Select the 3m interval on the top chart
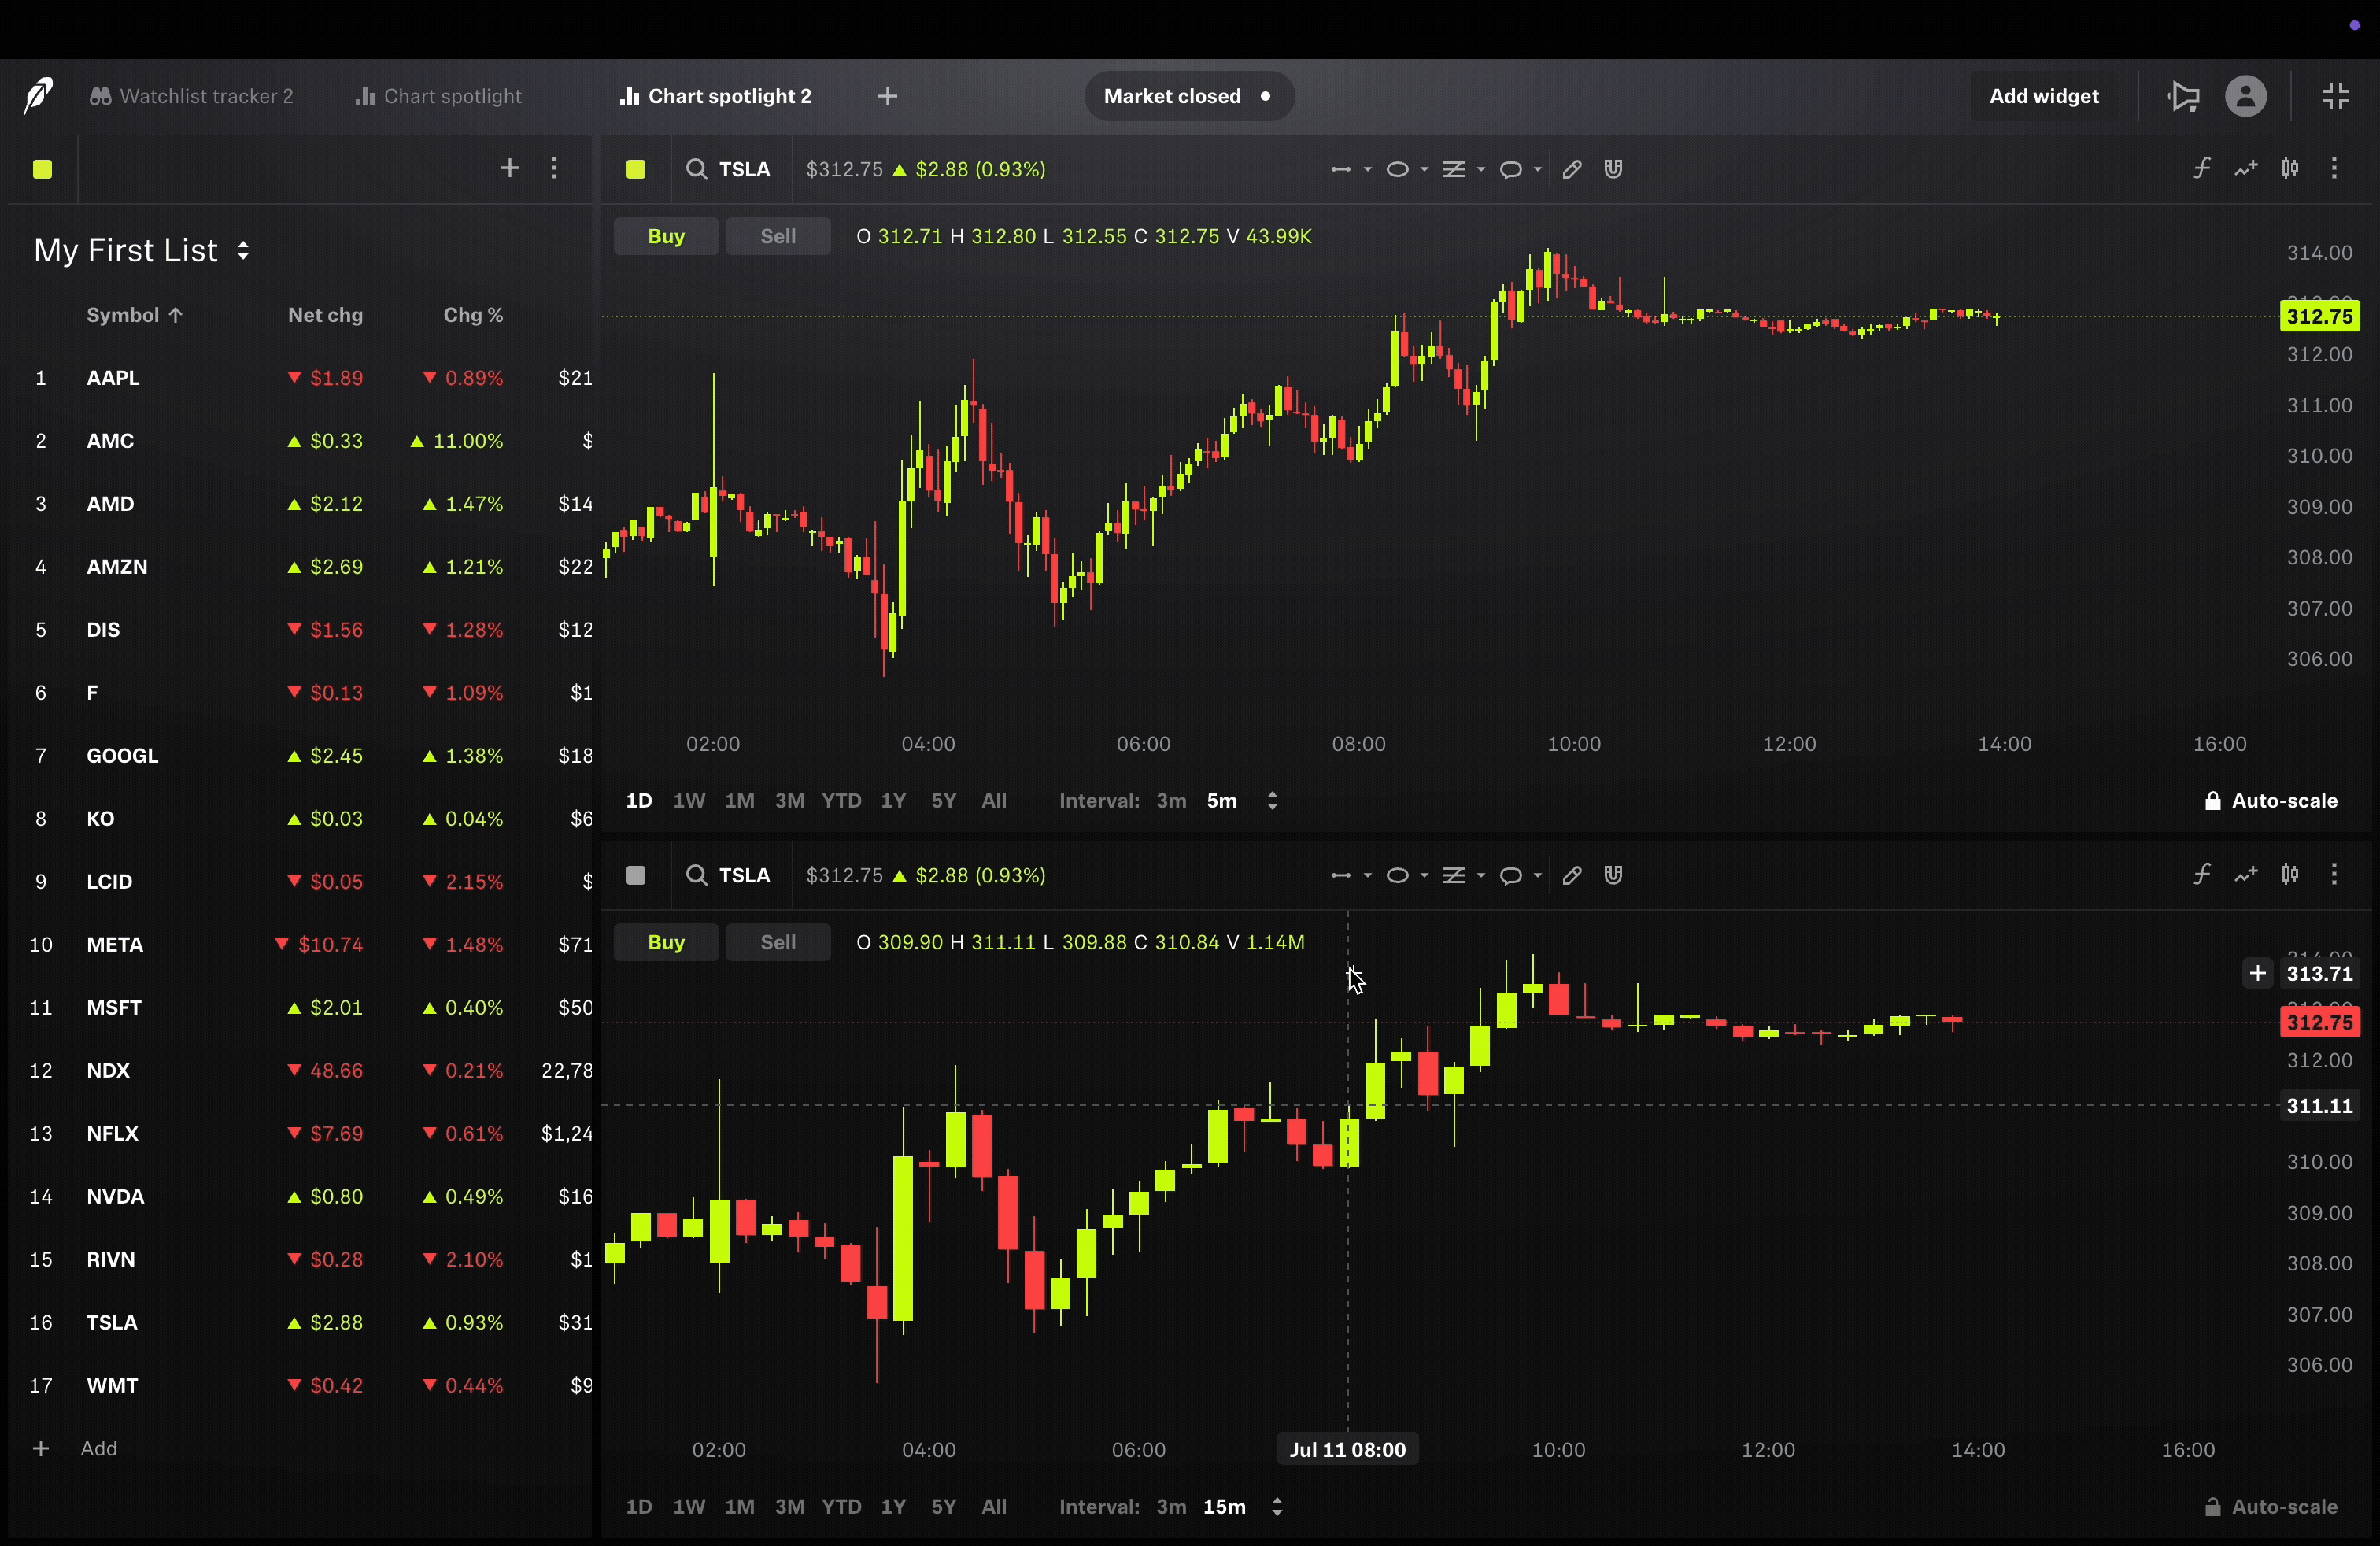2380x1546 pixels. [x=1171, y=801]
